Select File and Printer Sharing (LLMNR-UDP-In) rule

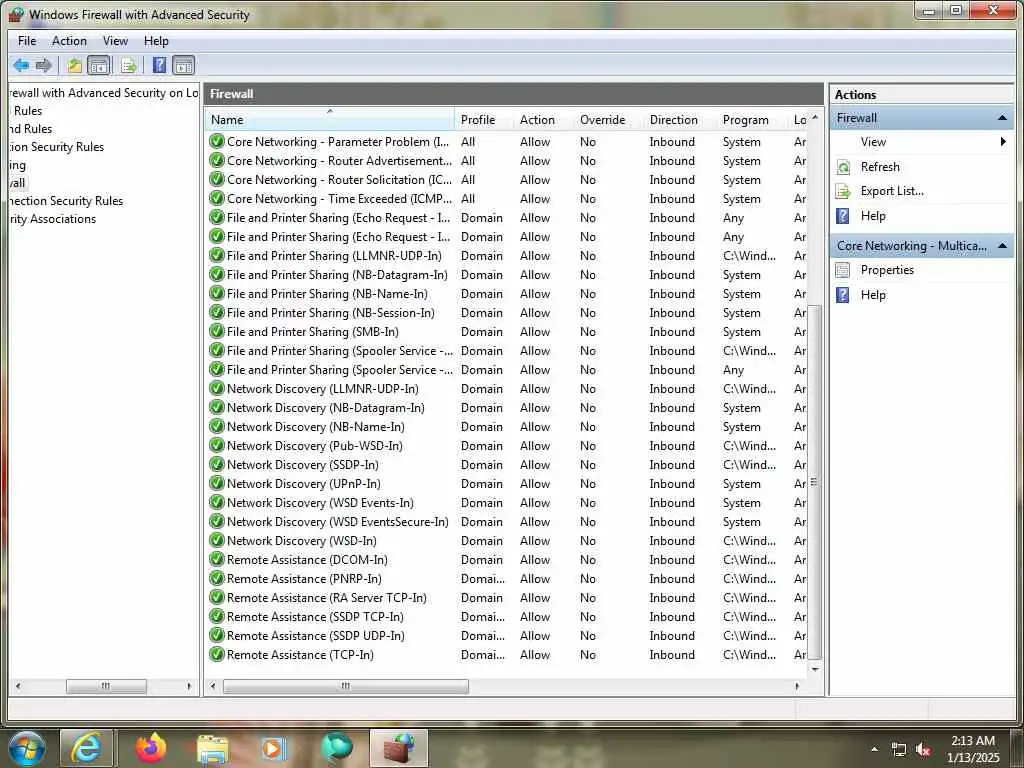point(334,256)
